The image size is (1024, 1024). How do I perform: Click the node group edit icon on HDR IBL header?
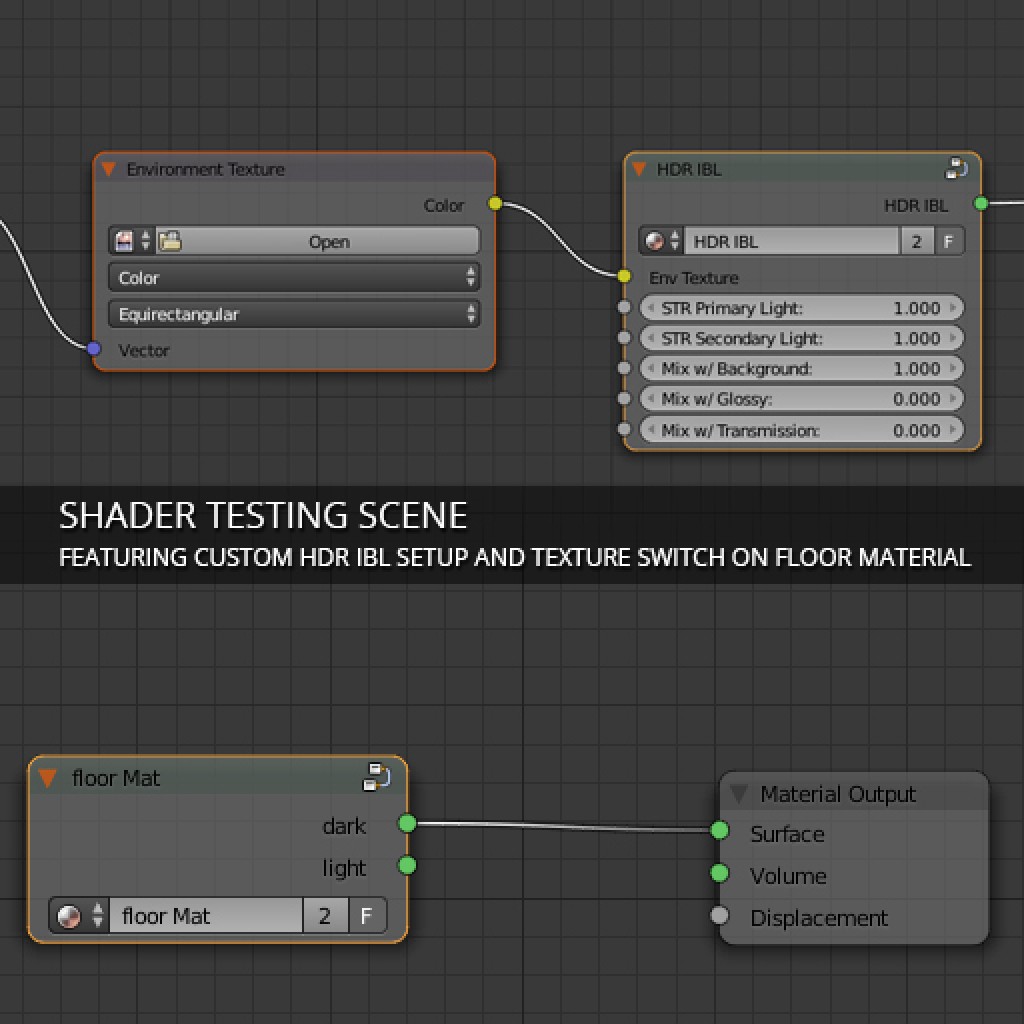pyautogui.click(x=957, y=168)
